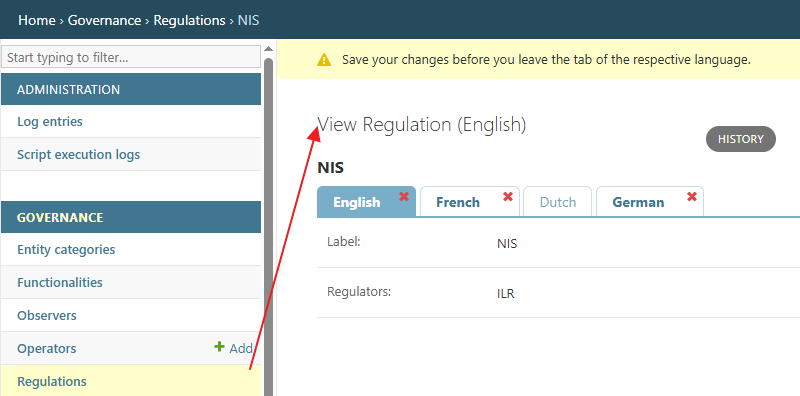This screenshot has width=800, height=396.
Task: Open Operators in the sidebar
Action: 47,349
